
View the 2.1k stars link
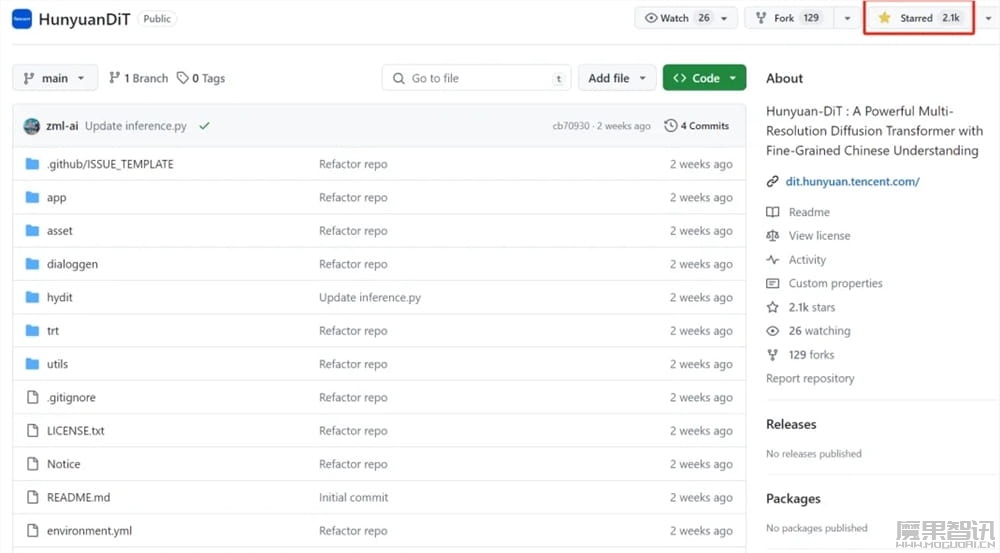pyautogui.click(x=811, y=307)
